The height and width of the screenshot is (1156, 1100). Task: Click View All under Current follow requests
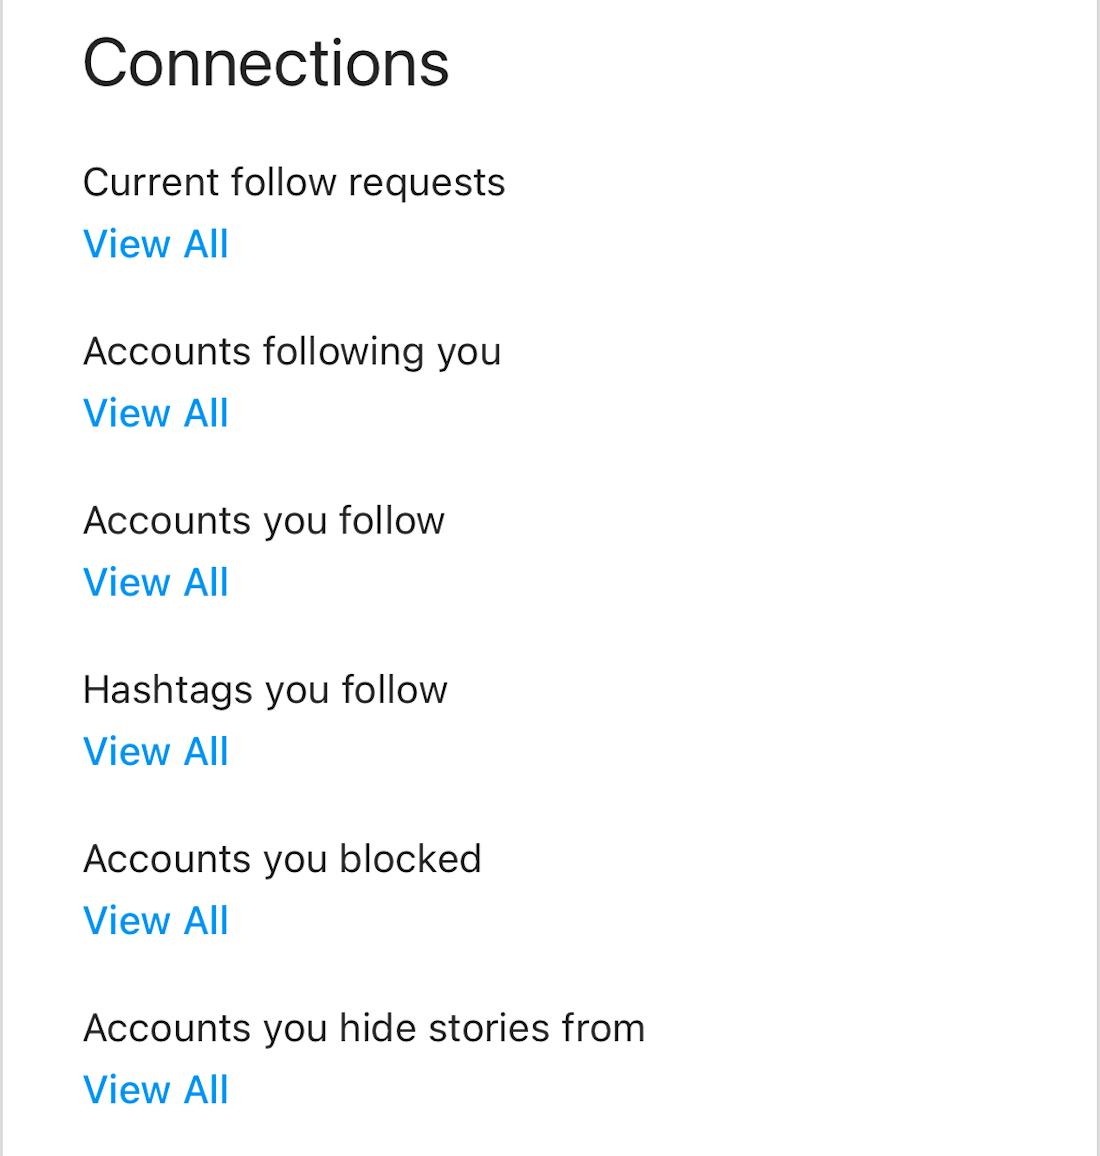156,244
